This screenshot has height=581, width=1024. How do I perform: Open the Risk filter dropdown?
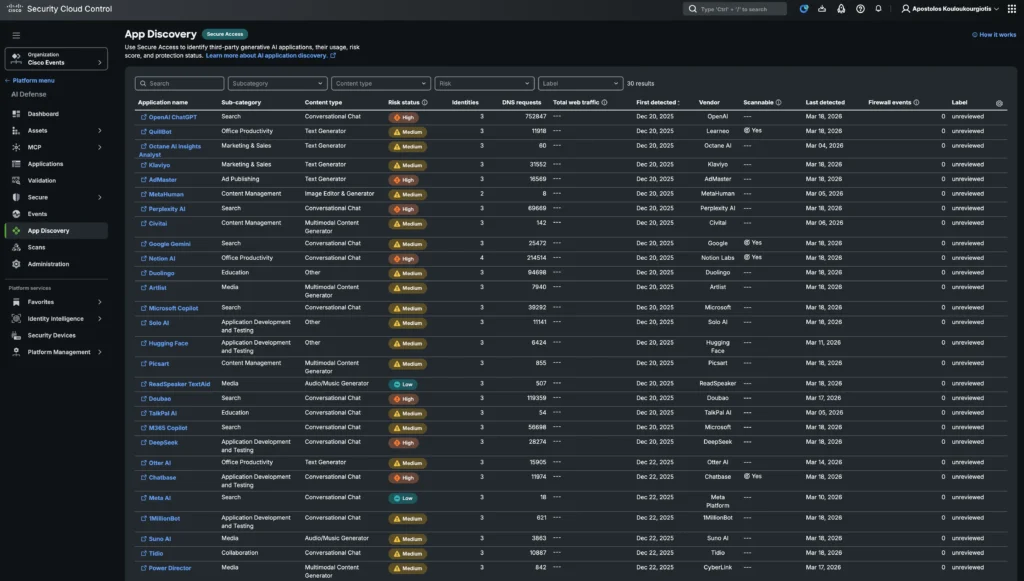(x=484, y=84)
